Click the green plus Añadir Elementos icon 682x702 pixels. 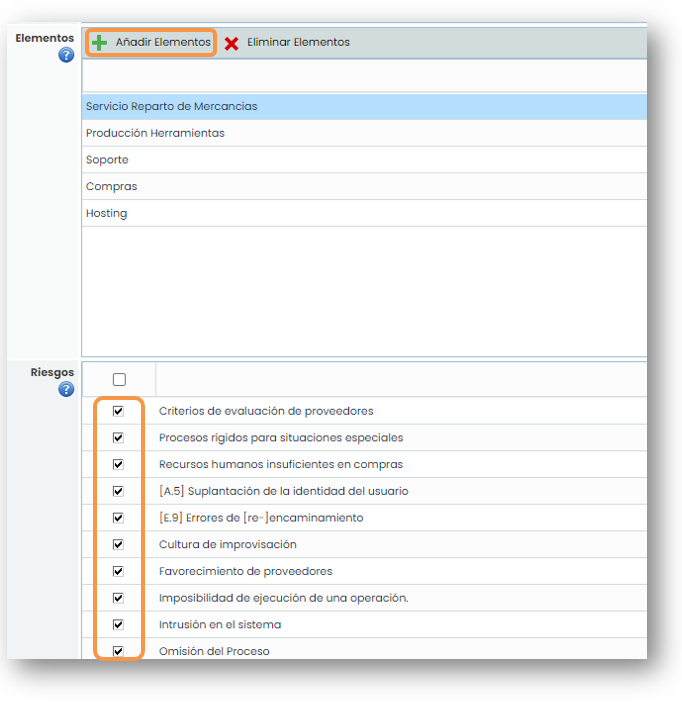tap(99, 43)
